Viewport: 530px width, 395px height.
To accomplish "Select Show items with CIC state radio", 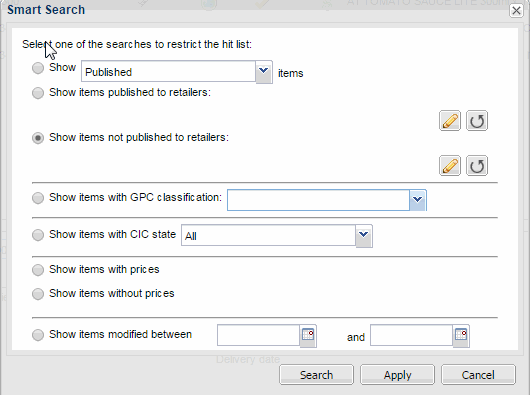I will pyautogui.click(x=38, y=234).
